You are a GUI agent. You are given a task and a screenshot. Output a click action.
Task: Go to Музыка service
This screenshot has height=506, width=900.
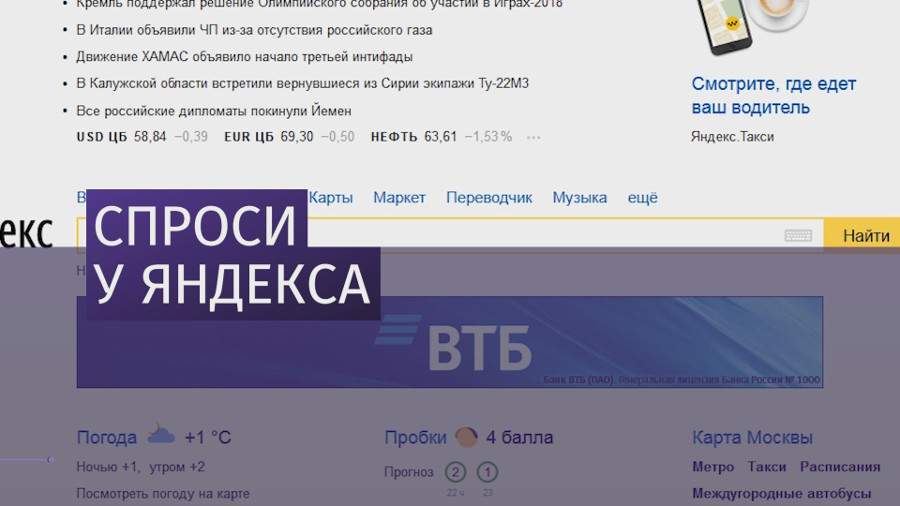coord(579,198)
